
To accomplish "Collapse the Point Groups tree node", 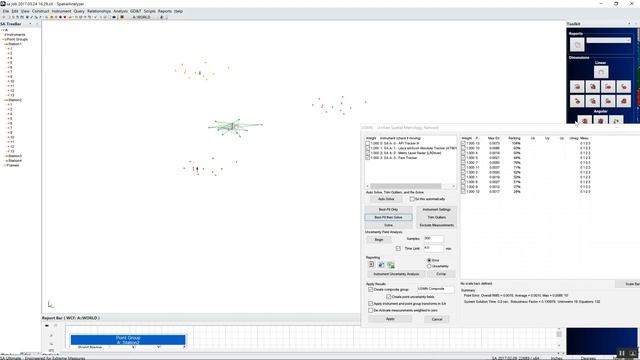I will tap(4, 40).
